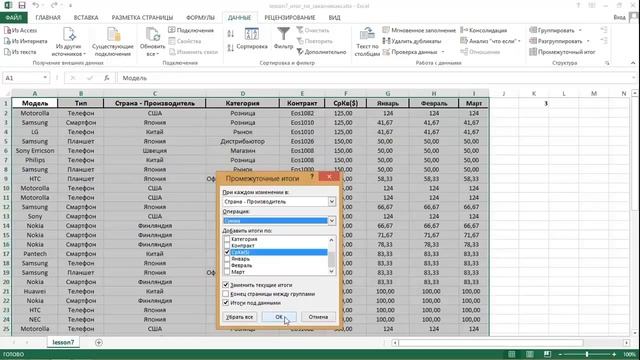
Task: Open the Операция dropdown
Action: 331,221
